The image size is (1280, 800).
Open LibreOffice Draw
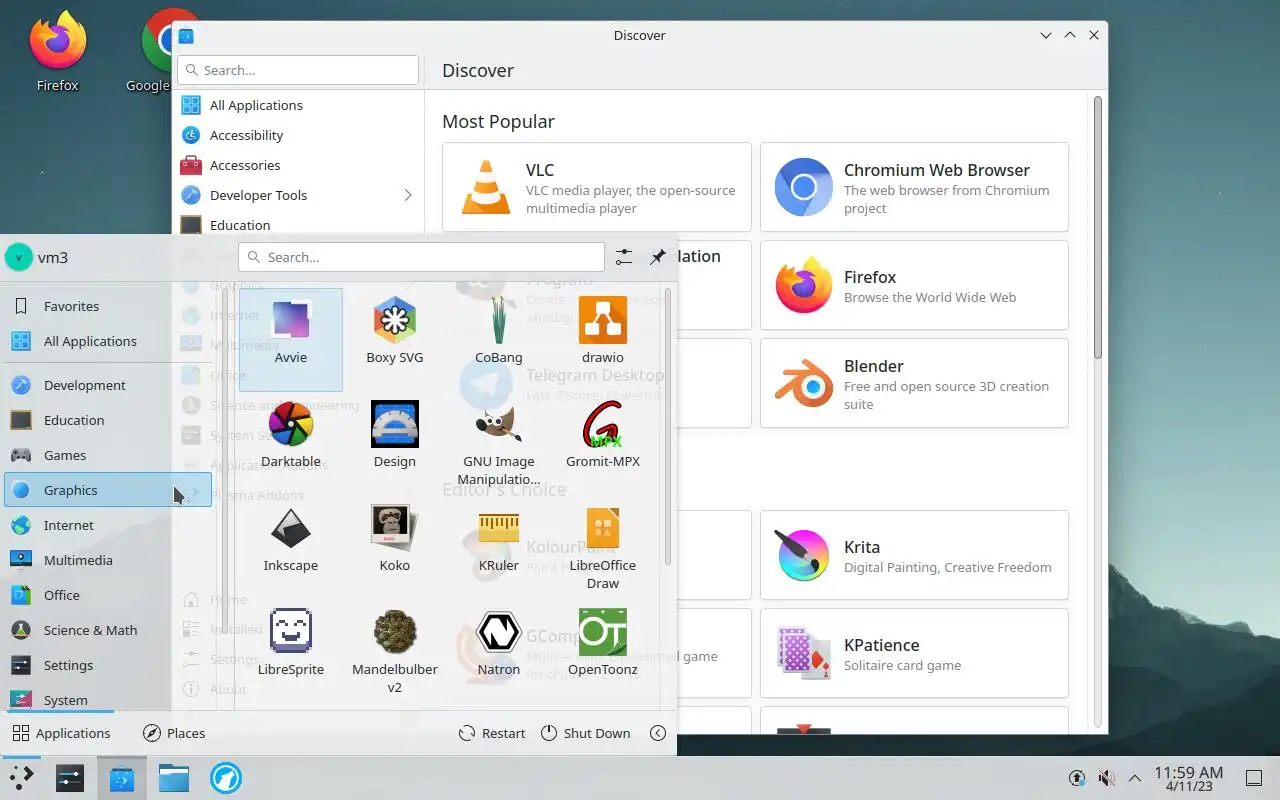(603, 547)
